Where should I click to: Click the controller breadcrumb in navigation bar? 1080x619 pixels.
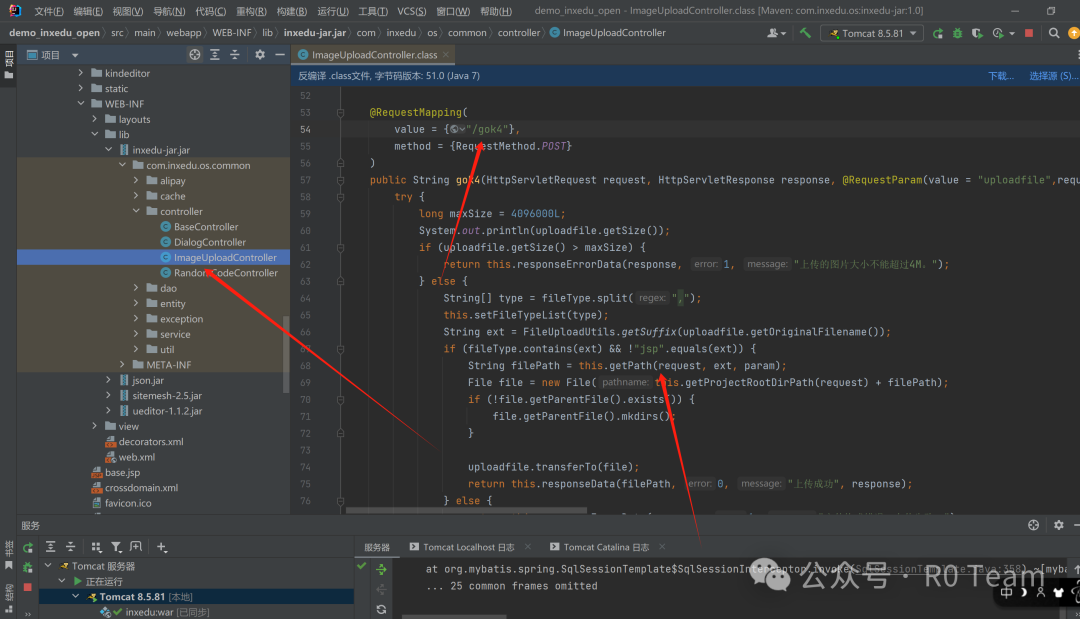[519, 32]
